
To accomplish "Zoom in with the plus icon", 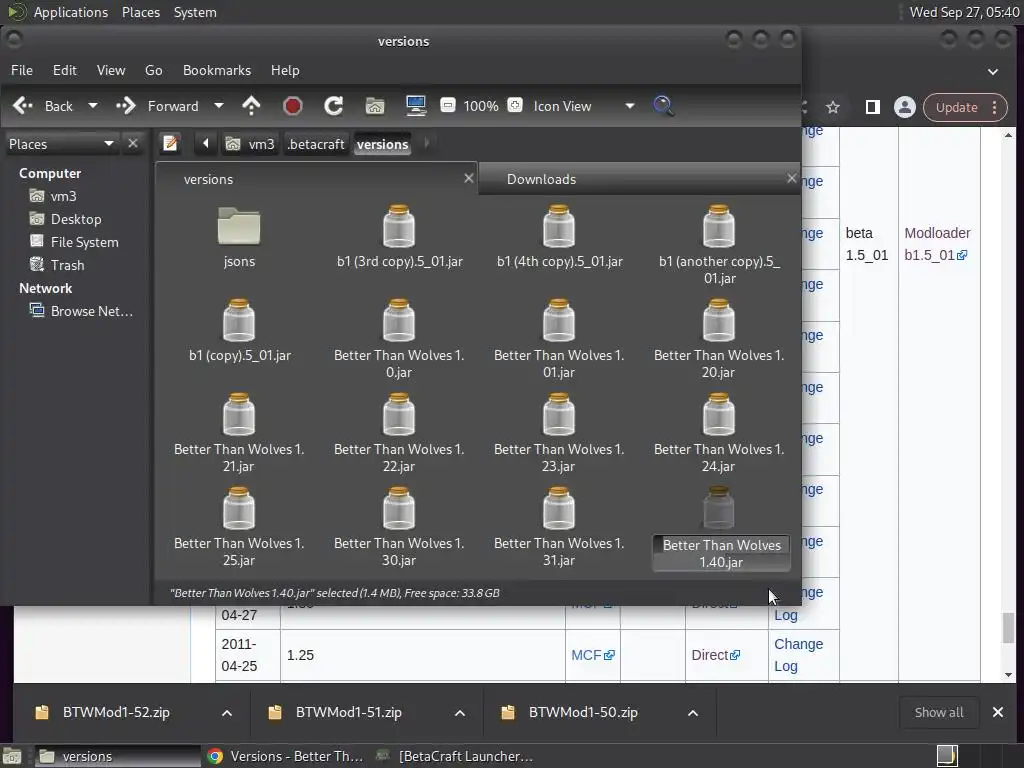I will (x=515, y=105).
